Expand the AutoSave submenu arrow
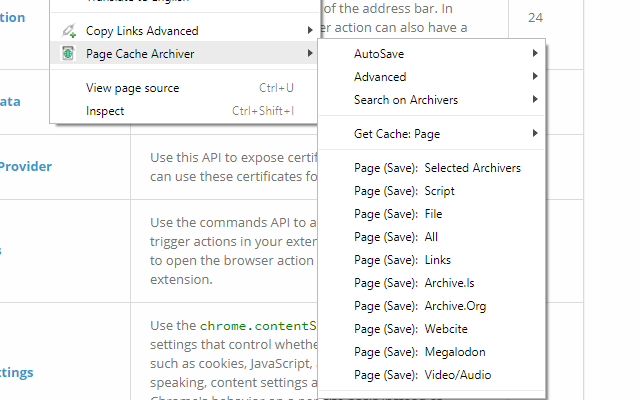 535,53
